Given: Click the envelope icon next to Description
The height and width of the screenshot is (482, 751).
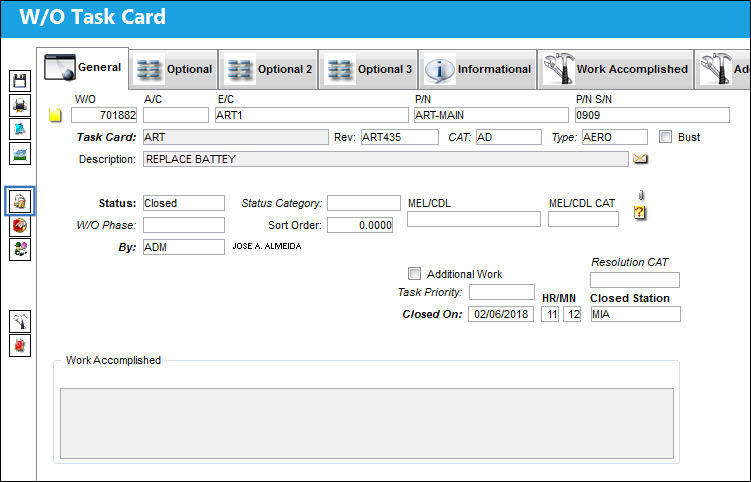Looking at the screenshot, I should [x=640, y=159].
